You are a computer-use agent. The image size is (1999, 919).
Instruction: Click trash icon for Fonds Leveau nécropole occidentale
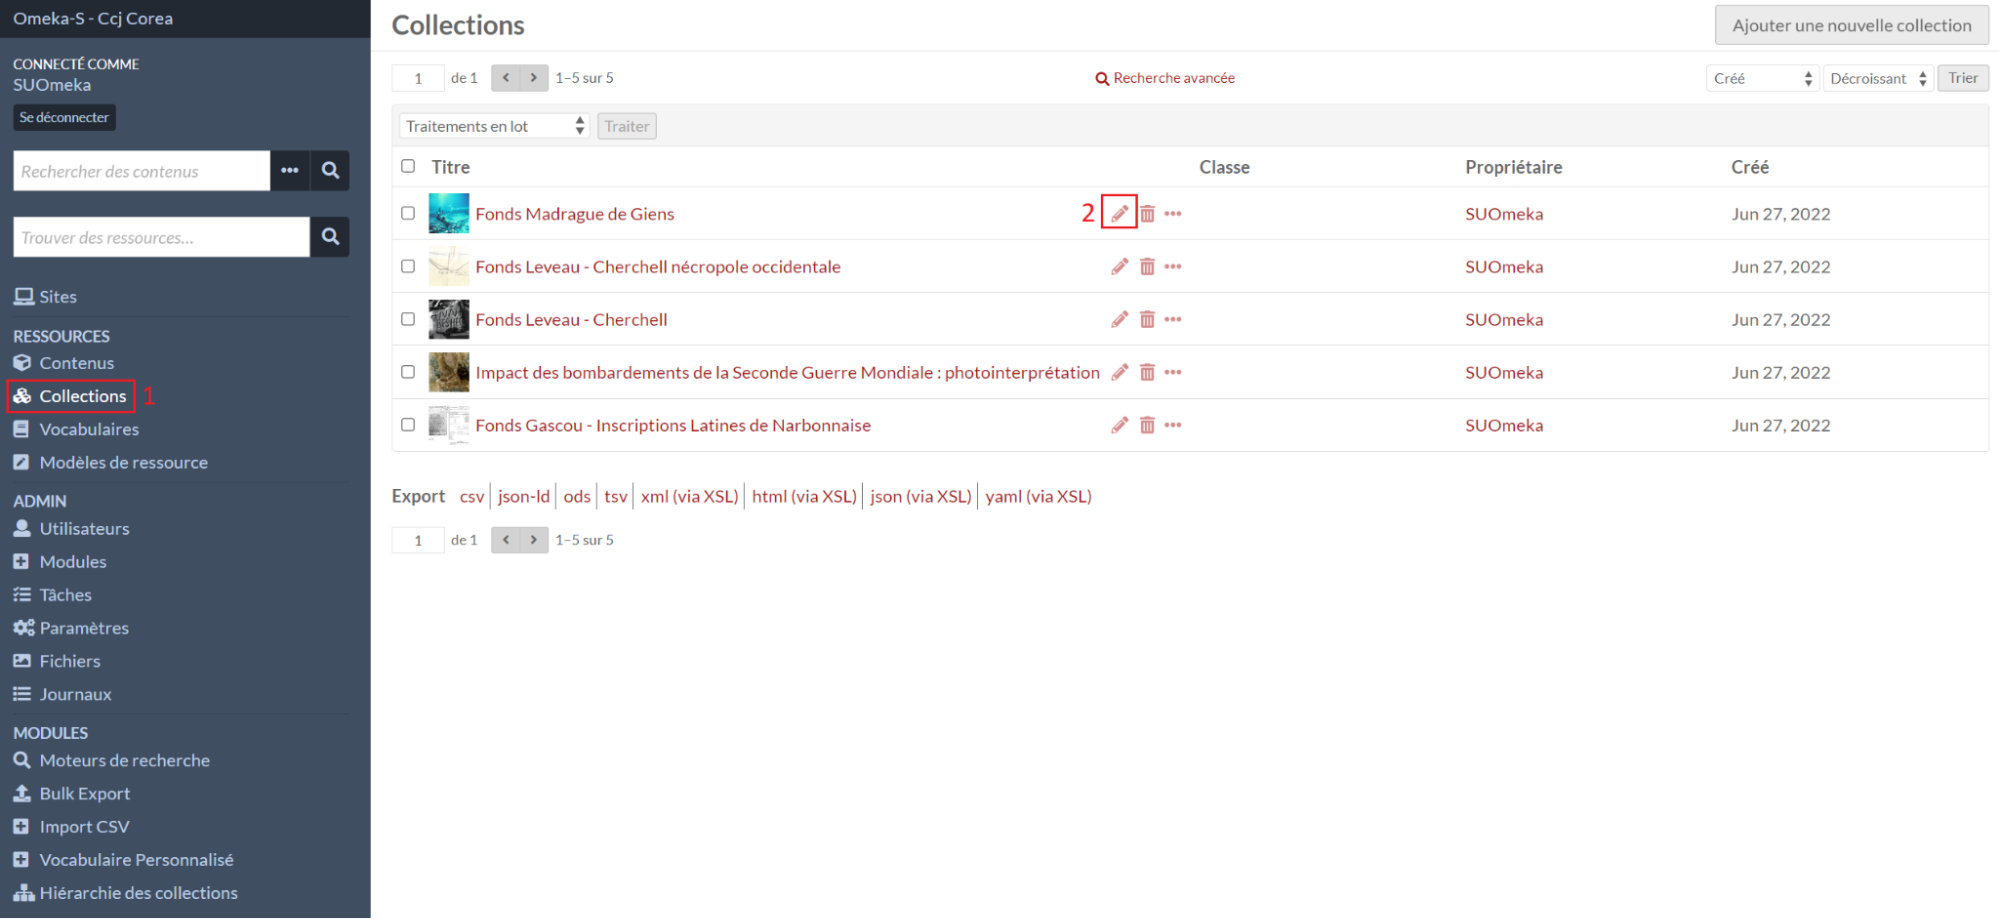click(1147, 267)
